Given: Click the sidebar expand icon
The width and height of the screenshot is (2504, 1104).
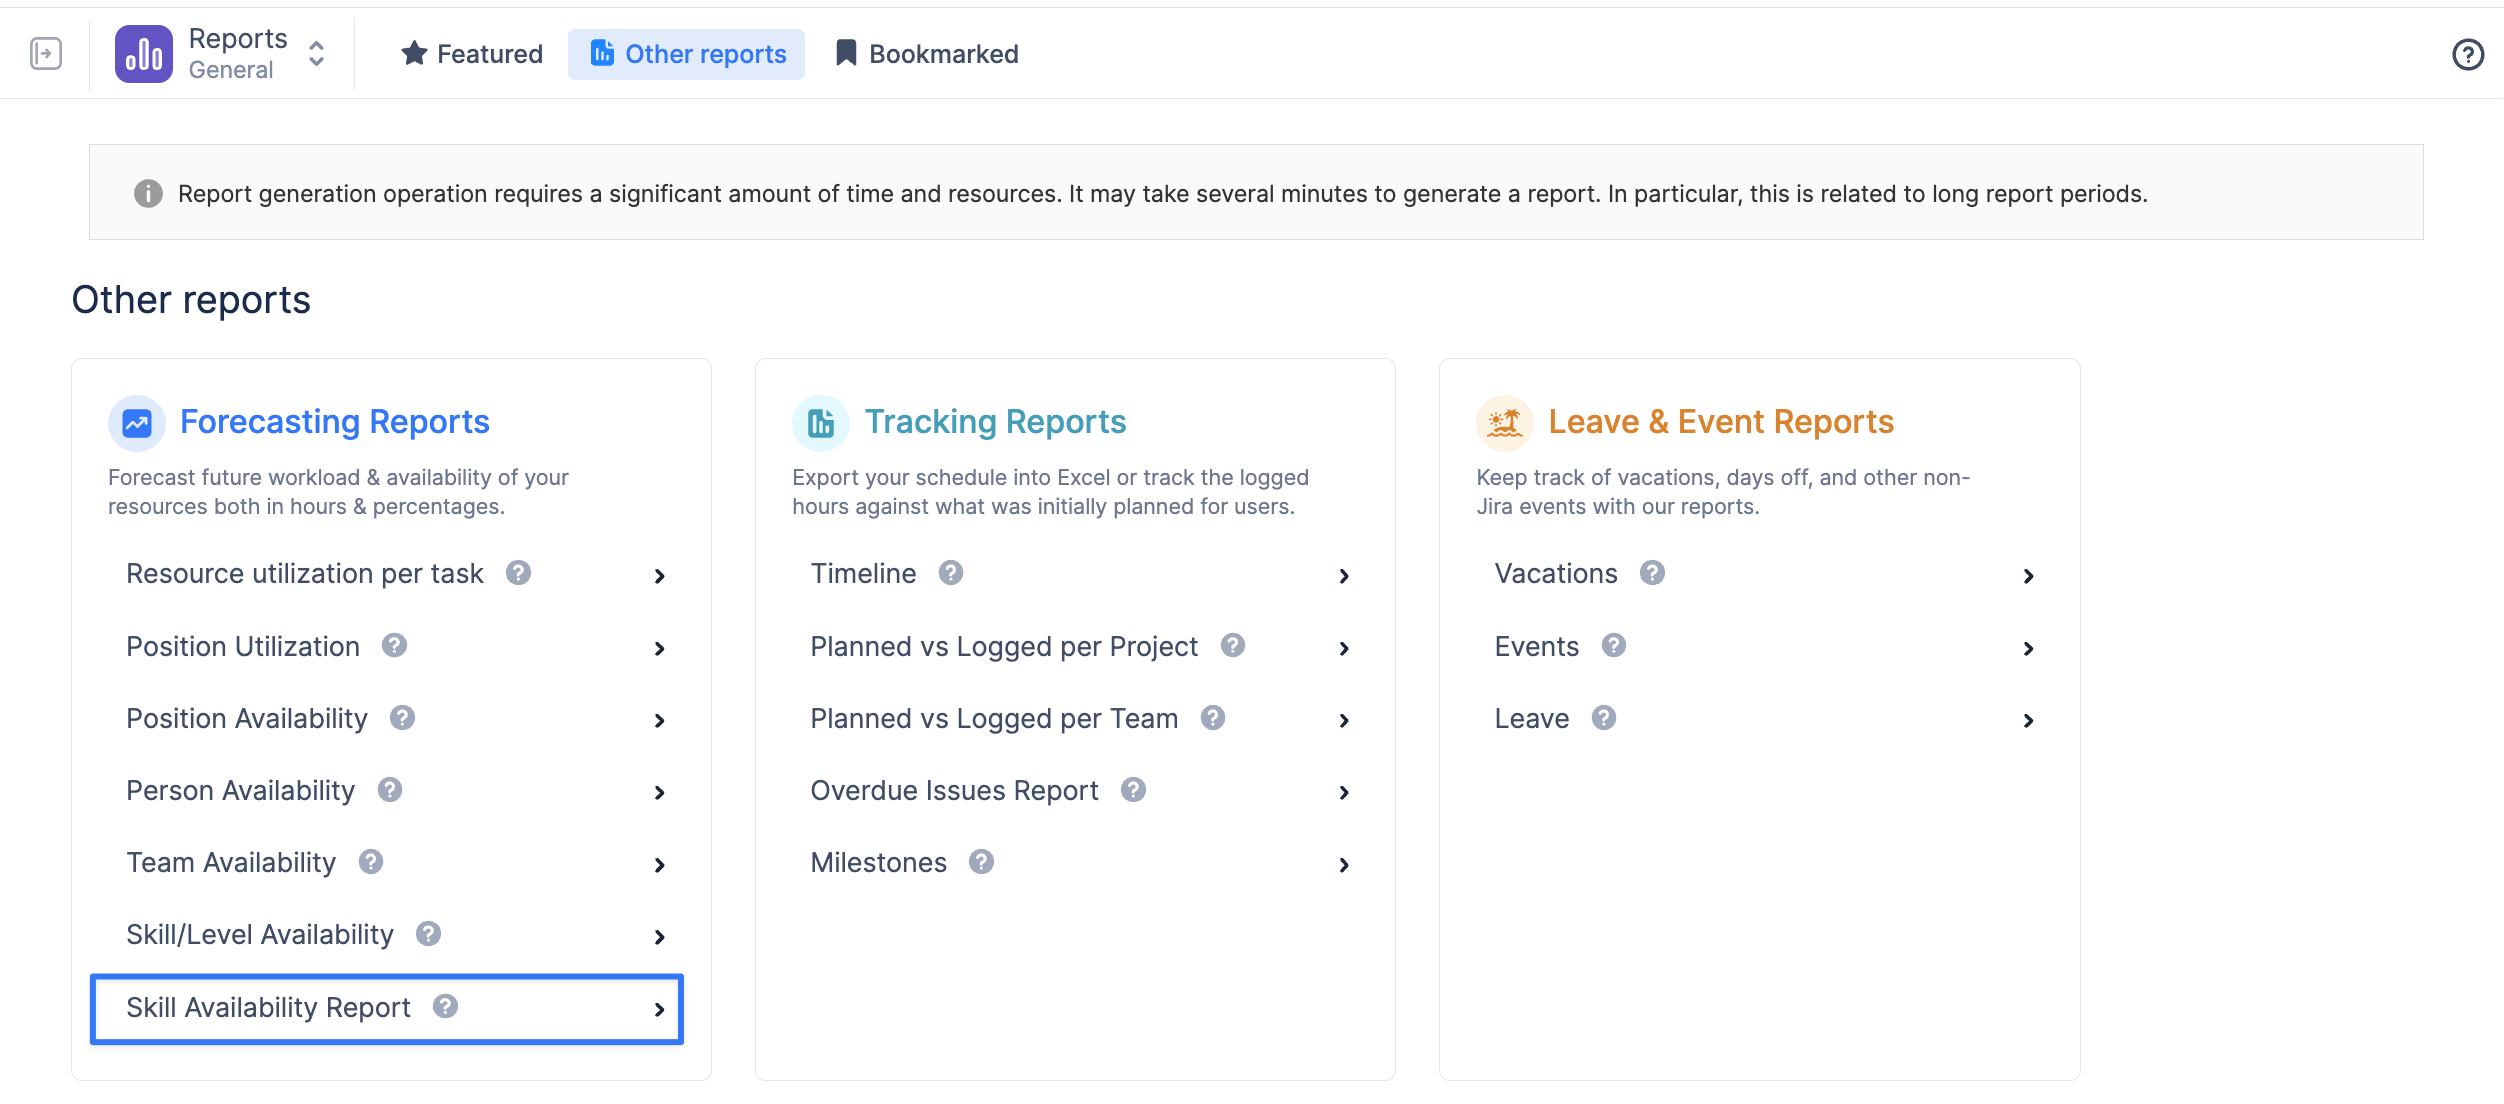Looking at the screenshot, I should pyautogui.click(x=46, y=53).
